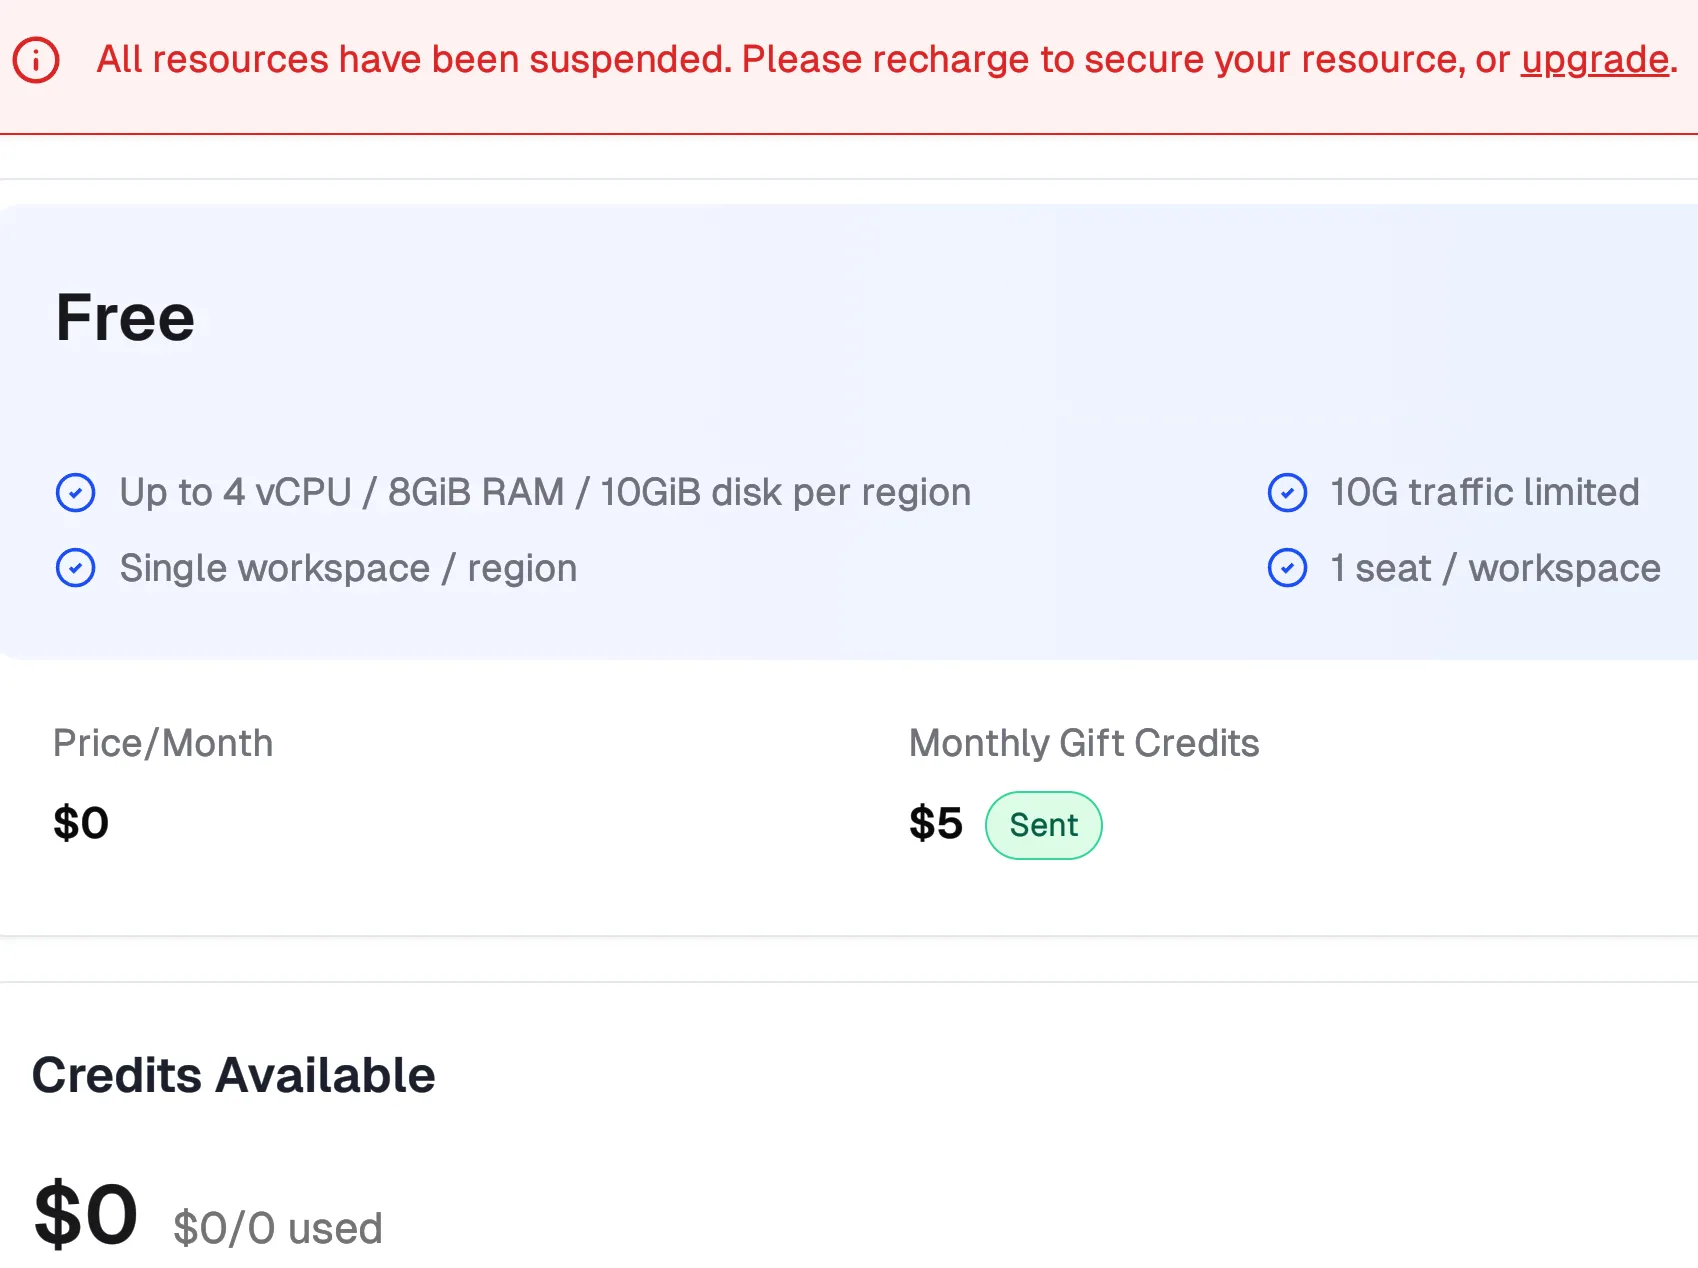Click the "$0/0 used" usage text

click(278, 1228)
